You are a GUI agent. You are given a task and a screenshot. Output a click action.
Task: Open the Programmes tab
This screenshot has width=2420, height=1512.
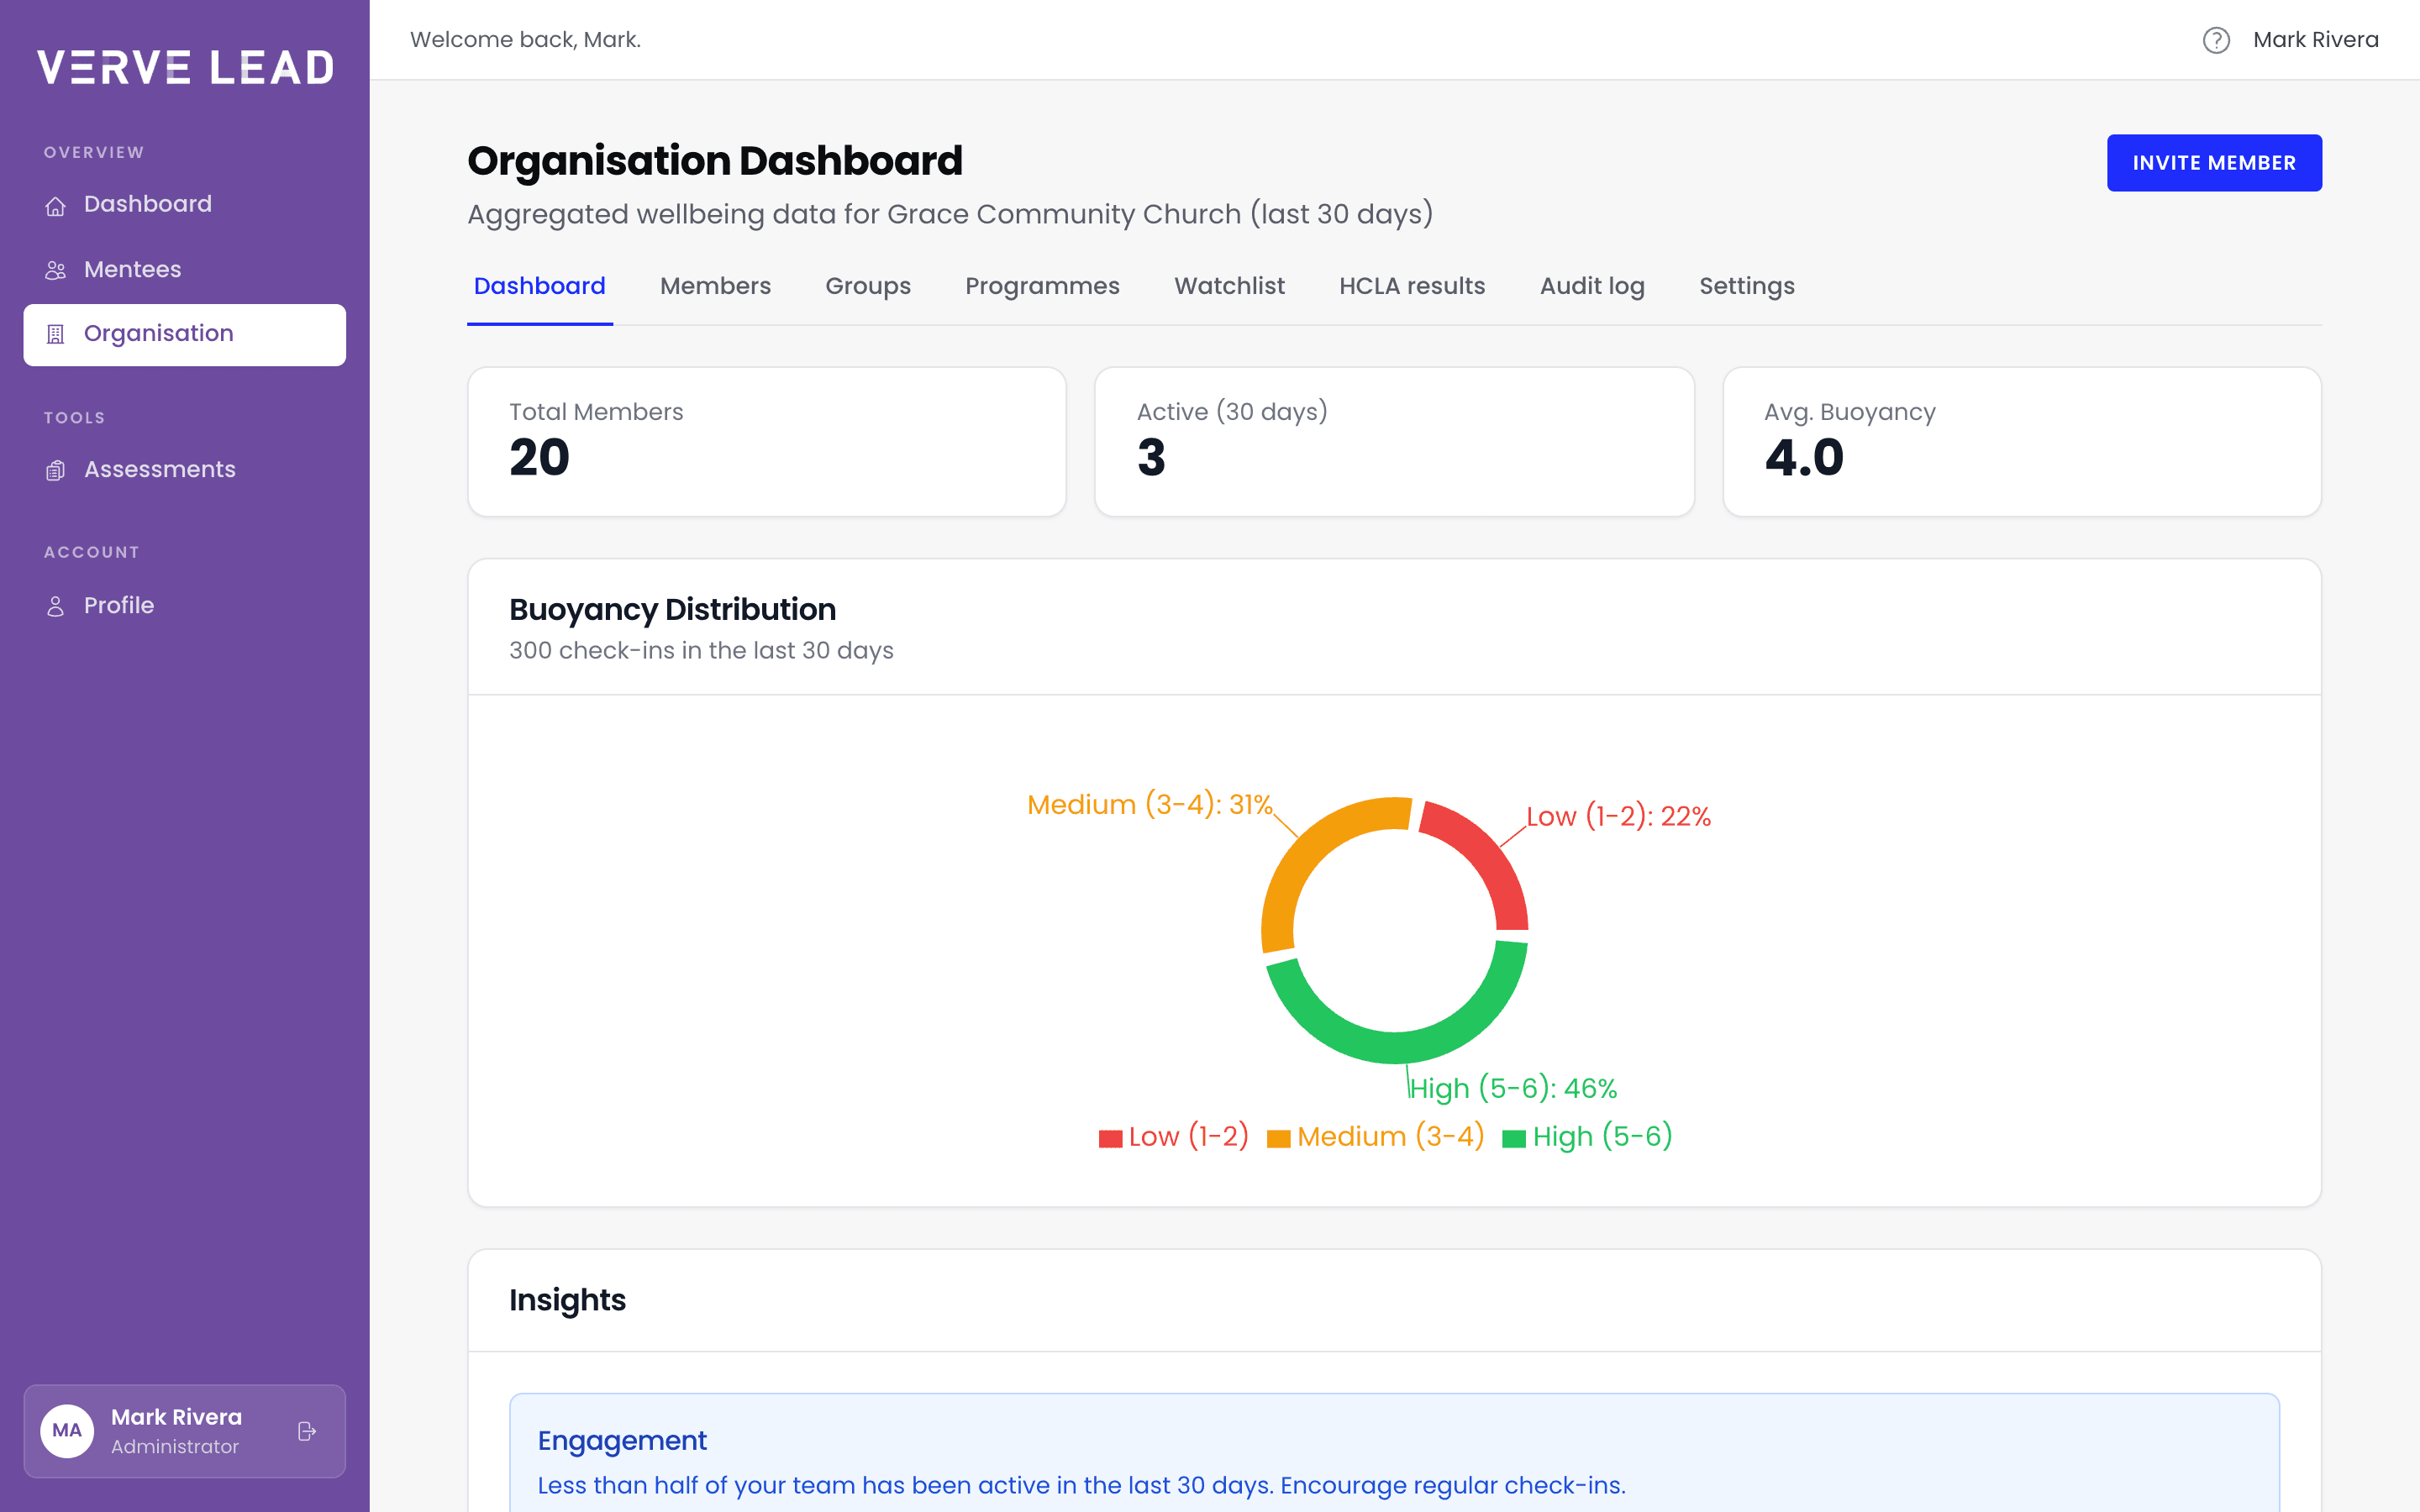pyautogui.click(x=1042, y=286)
